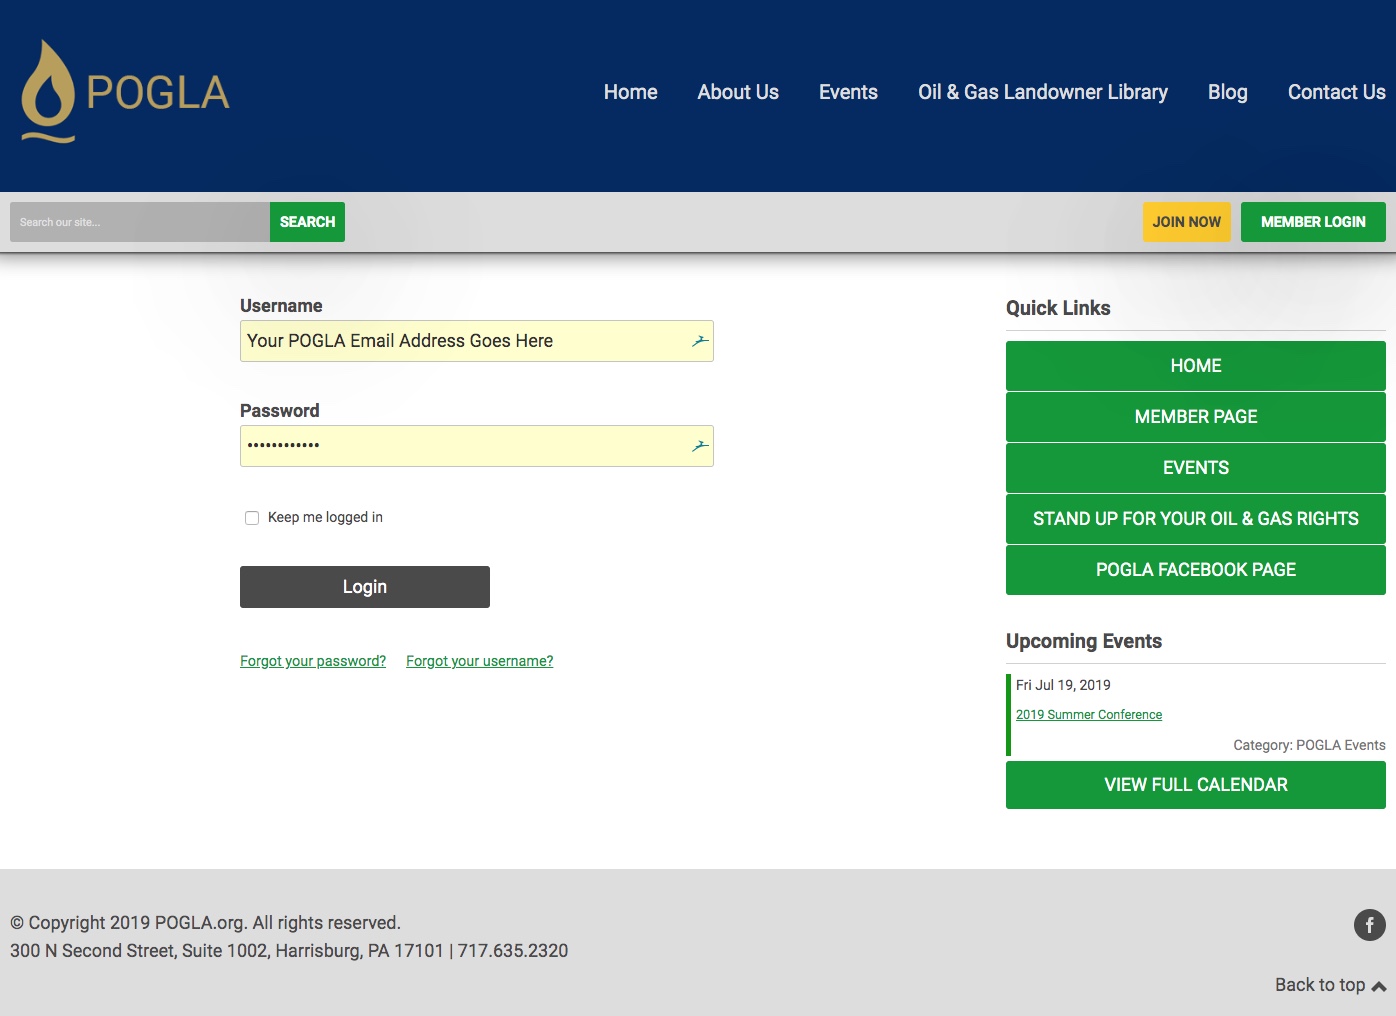Click the VIEW FULL CALENDAR button
Screen dimensions: 1396x1016
click(x=1196, y=785)
